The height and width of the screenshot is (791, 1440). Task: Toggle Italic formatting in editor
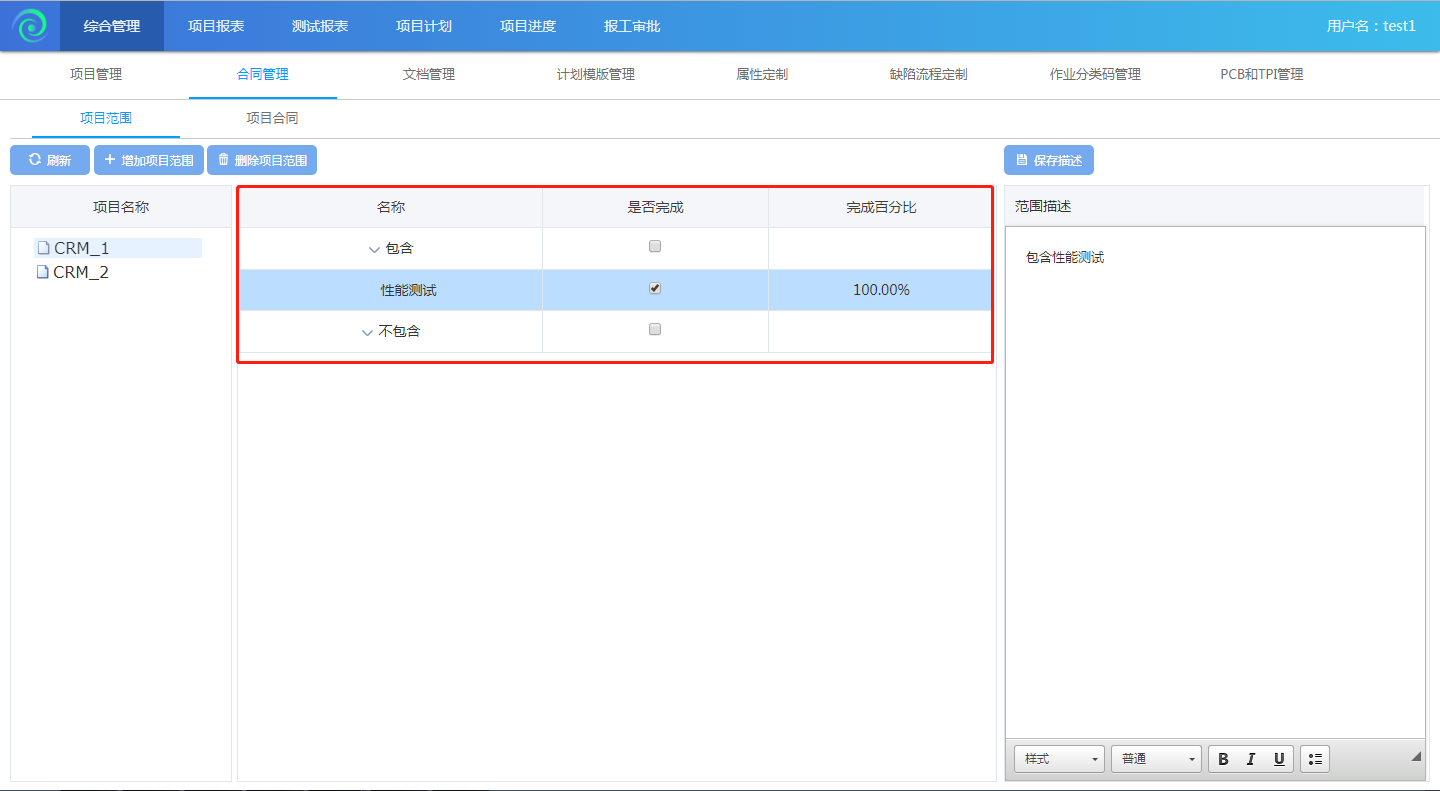point(1251,759)
